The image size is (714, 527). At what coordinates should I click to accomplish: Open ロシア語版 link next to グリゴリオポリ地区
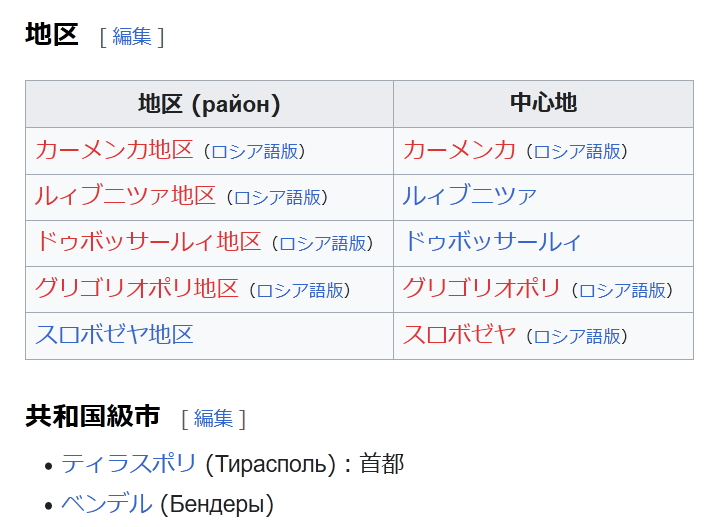[x=300, y=290]
